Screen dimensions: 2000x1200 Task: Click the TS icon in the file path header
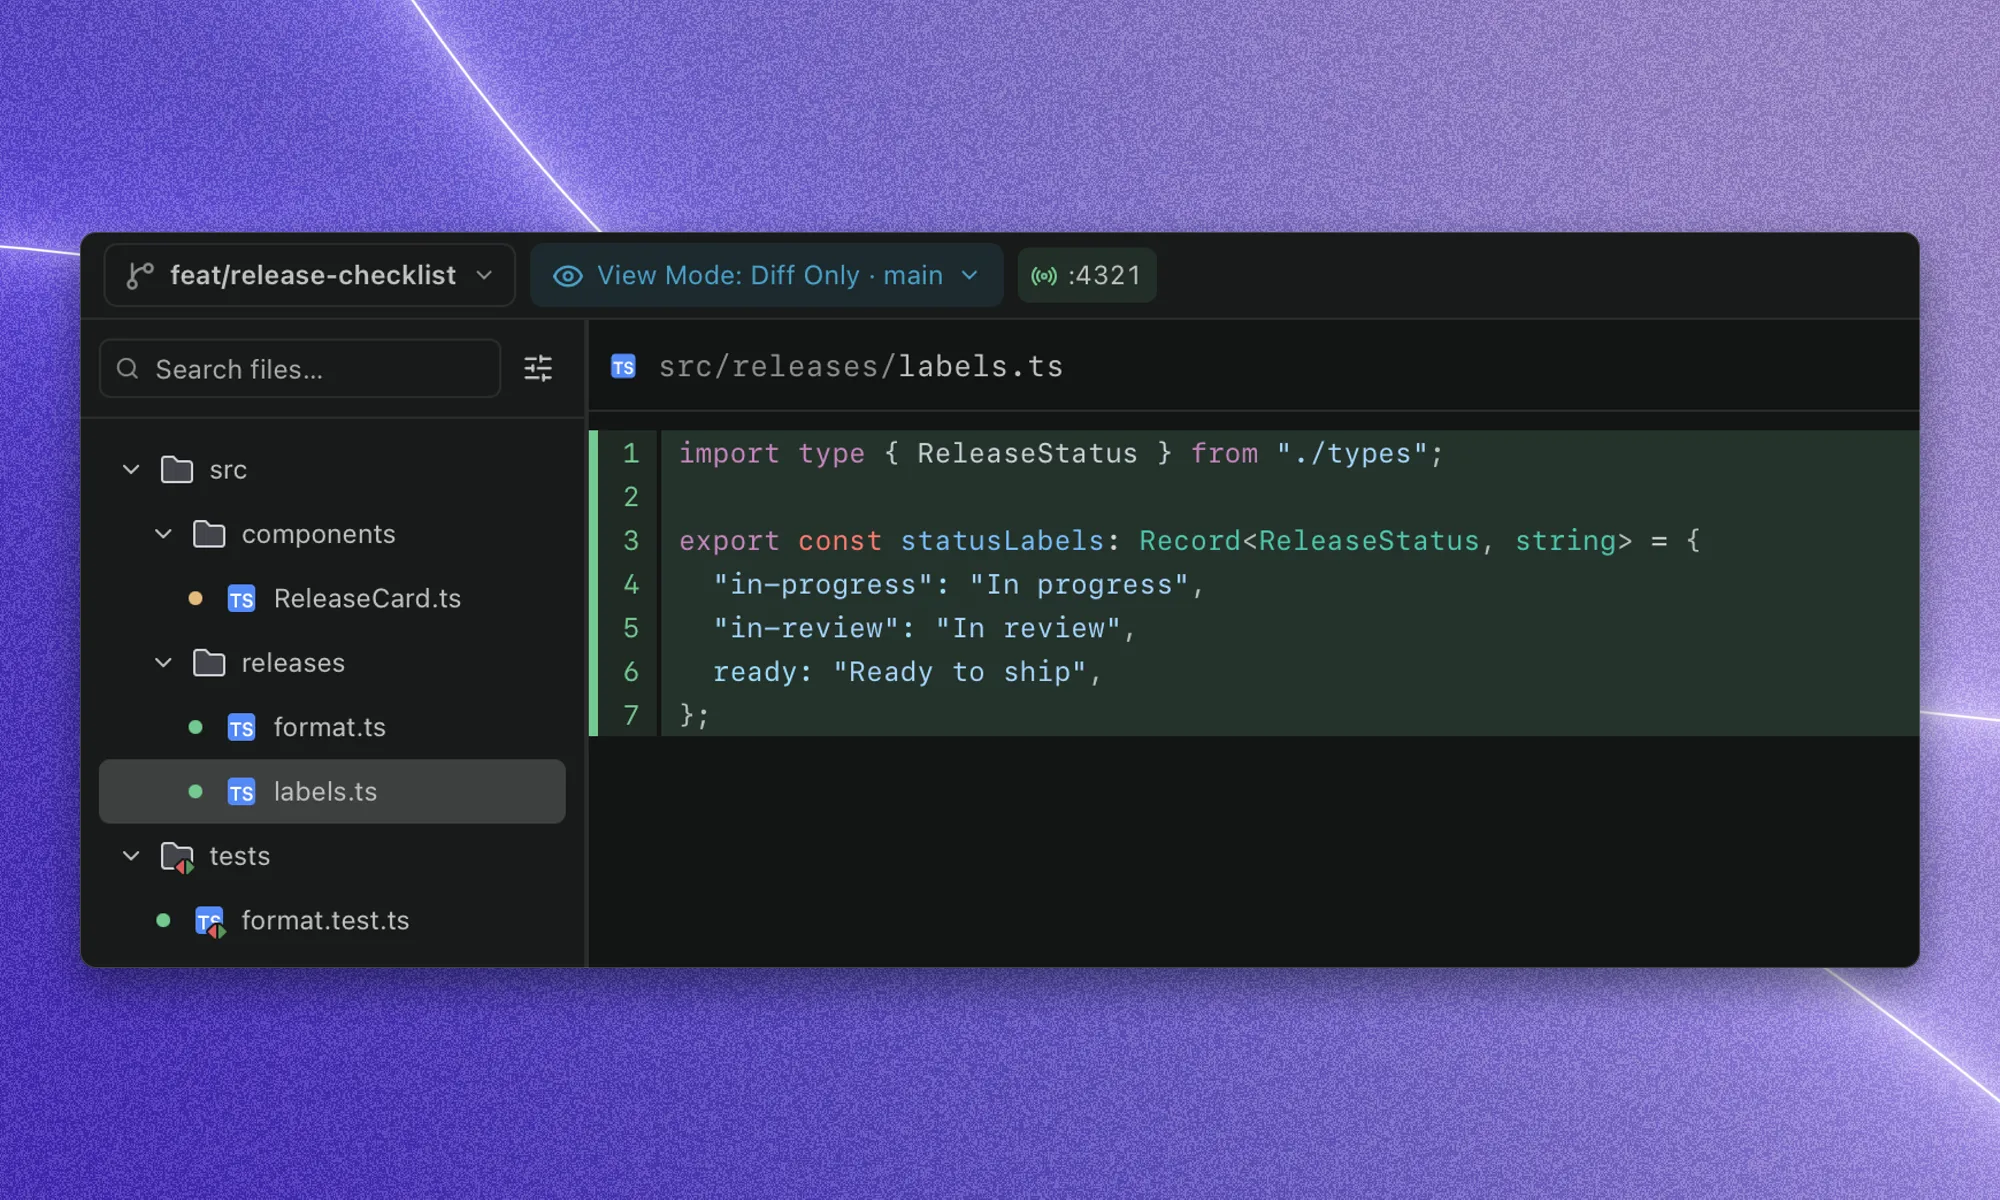pos(623,367)
